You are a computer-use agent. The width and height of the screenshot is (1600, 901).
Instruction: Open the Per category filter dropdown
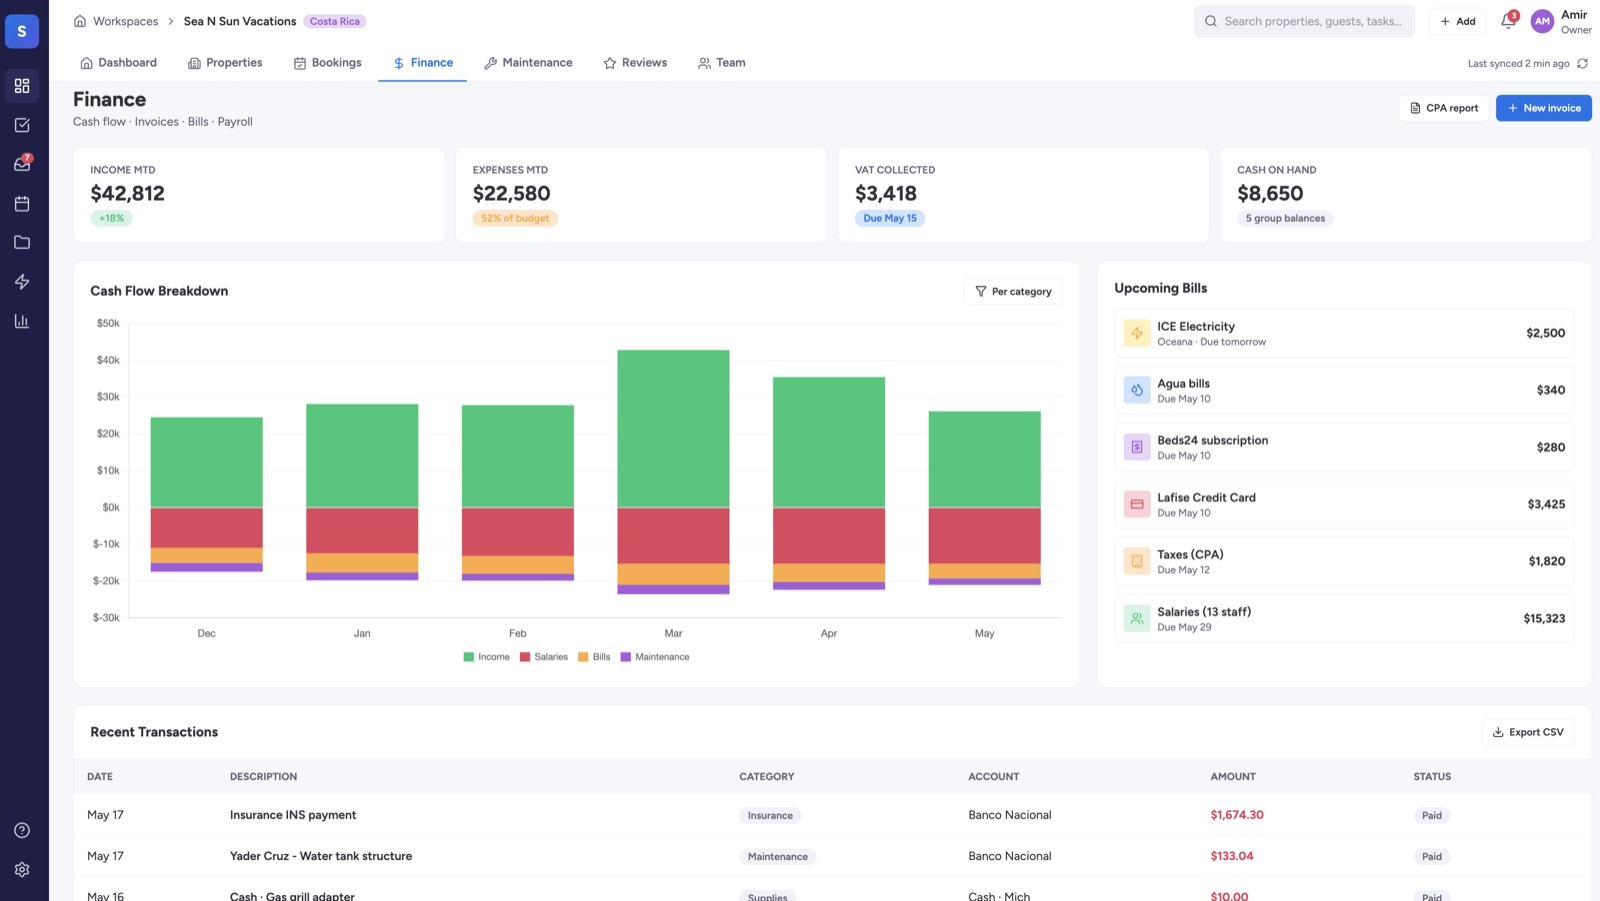pos(1013,291)
